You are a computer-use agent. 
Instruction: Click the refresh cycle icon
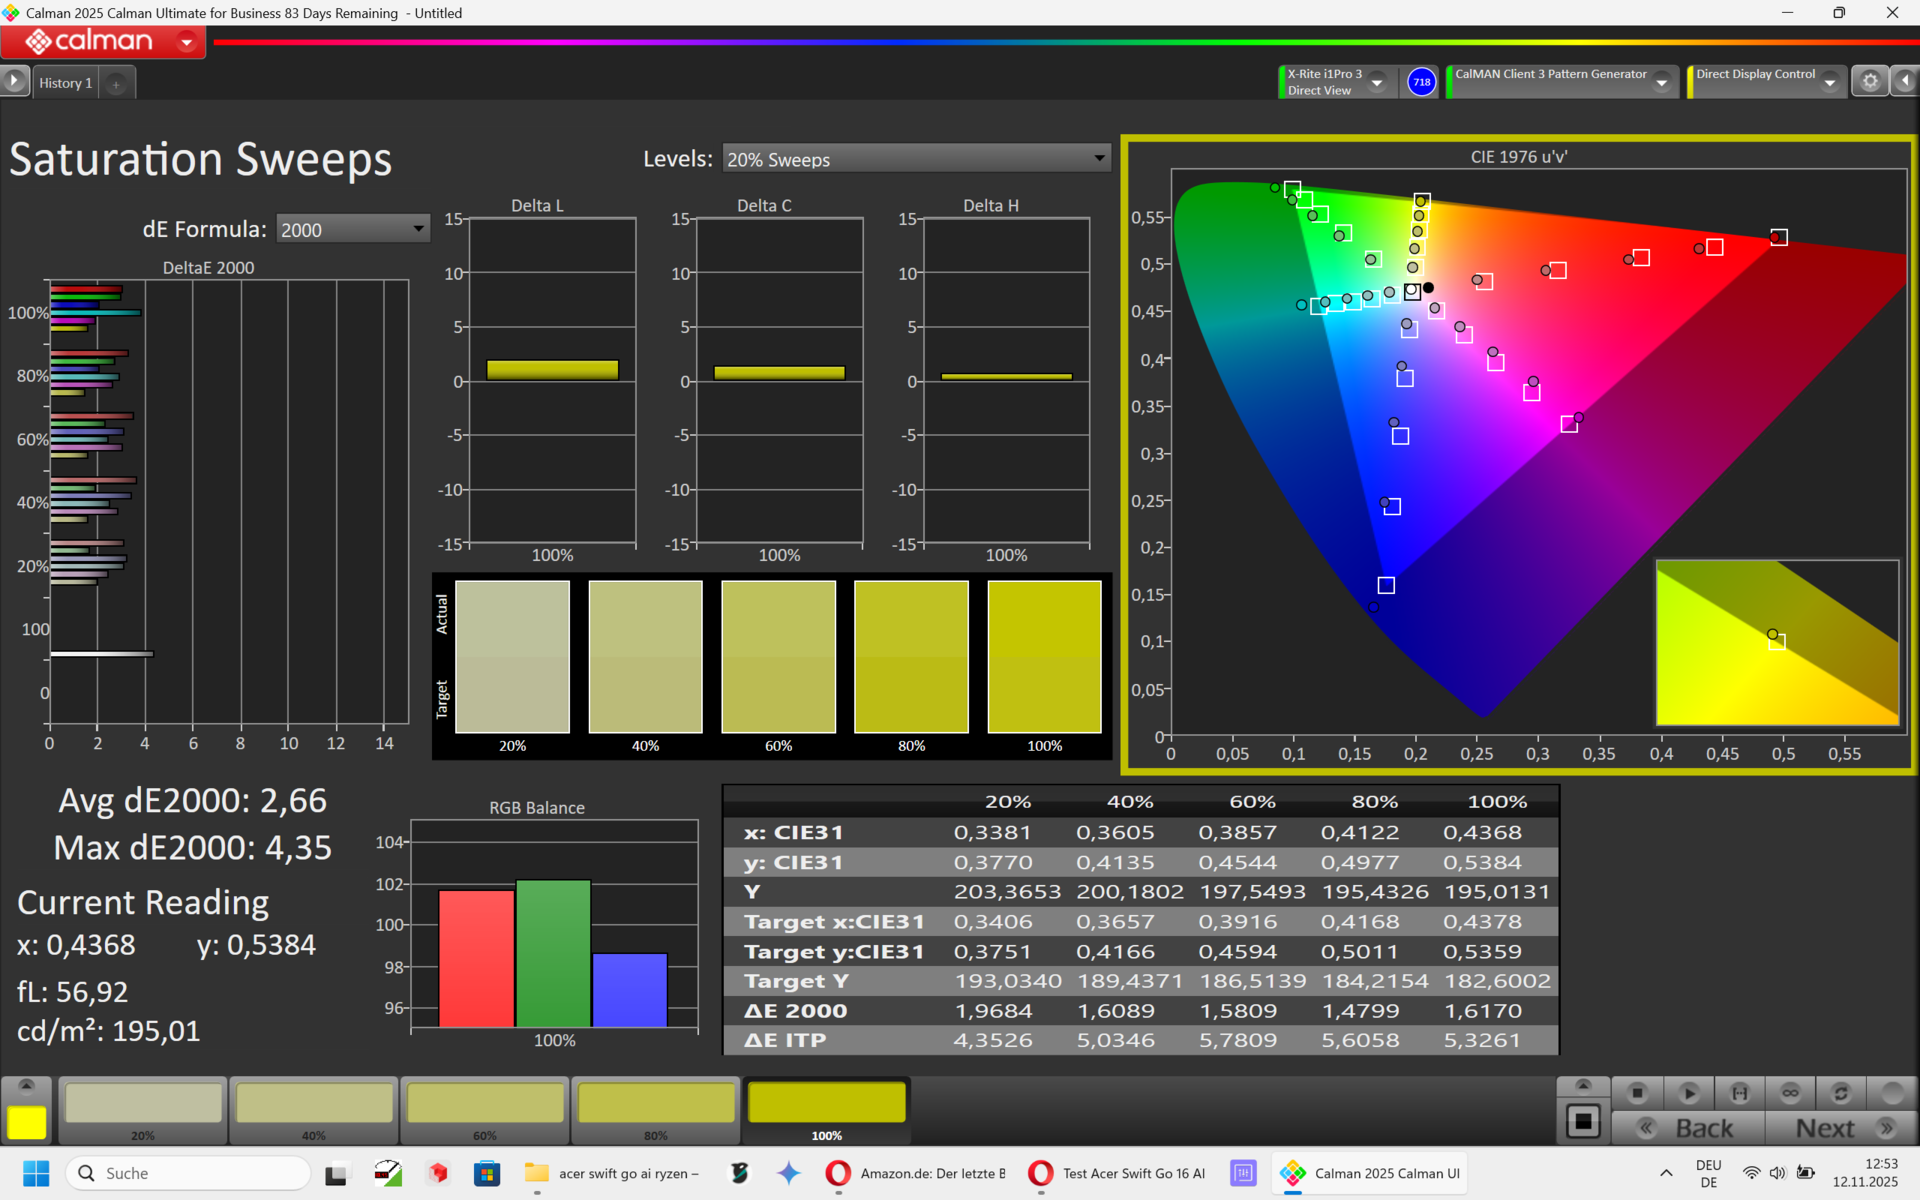click(1841, 1093)
